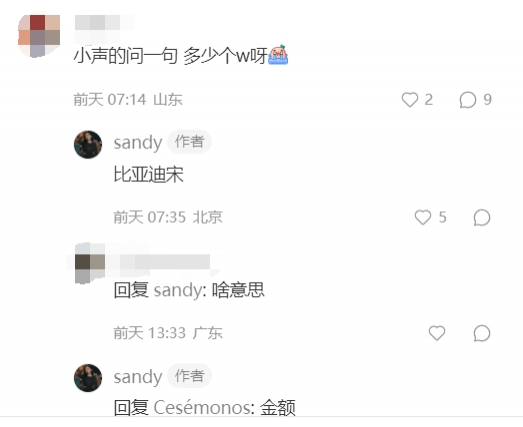Click the crying emoji in first comment

click(x=278, y=54)
